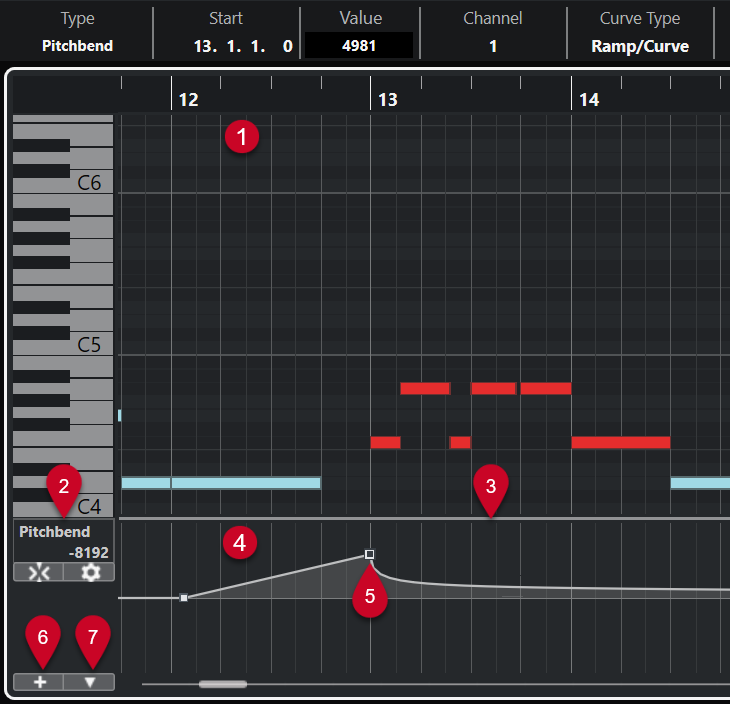730x704 pixels.
Task: Click the ruler at bar 13
Action: coord(388,99)
